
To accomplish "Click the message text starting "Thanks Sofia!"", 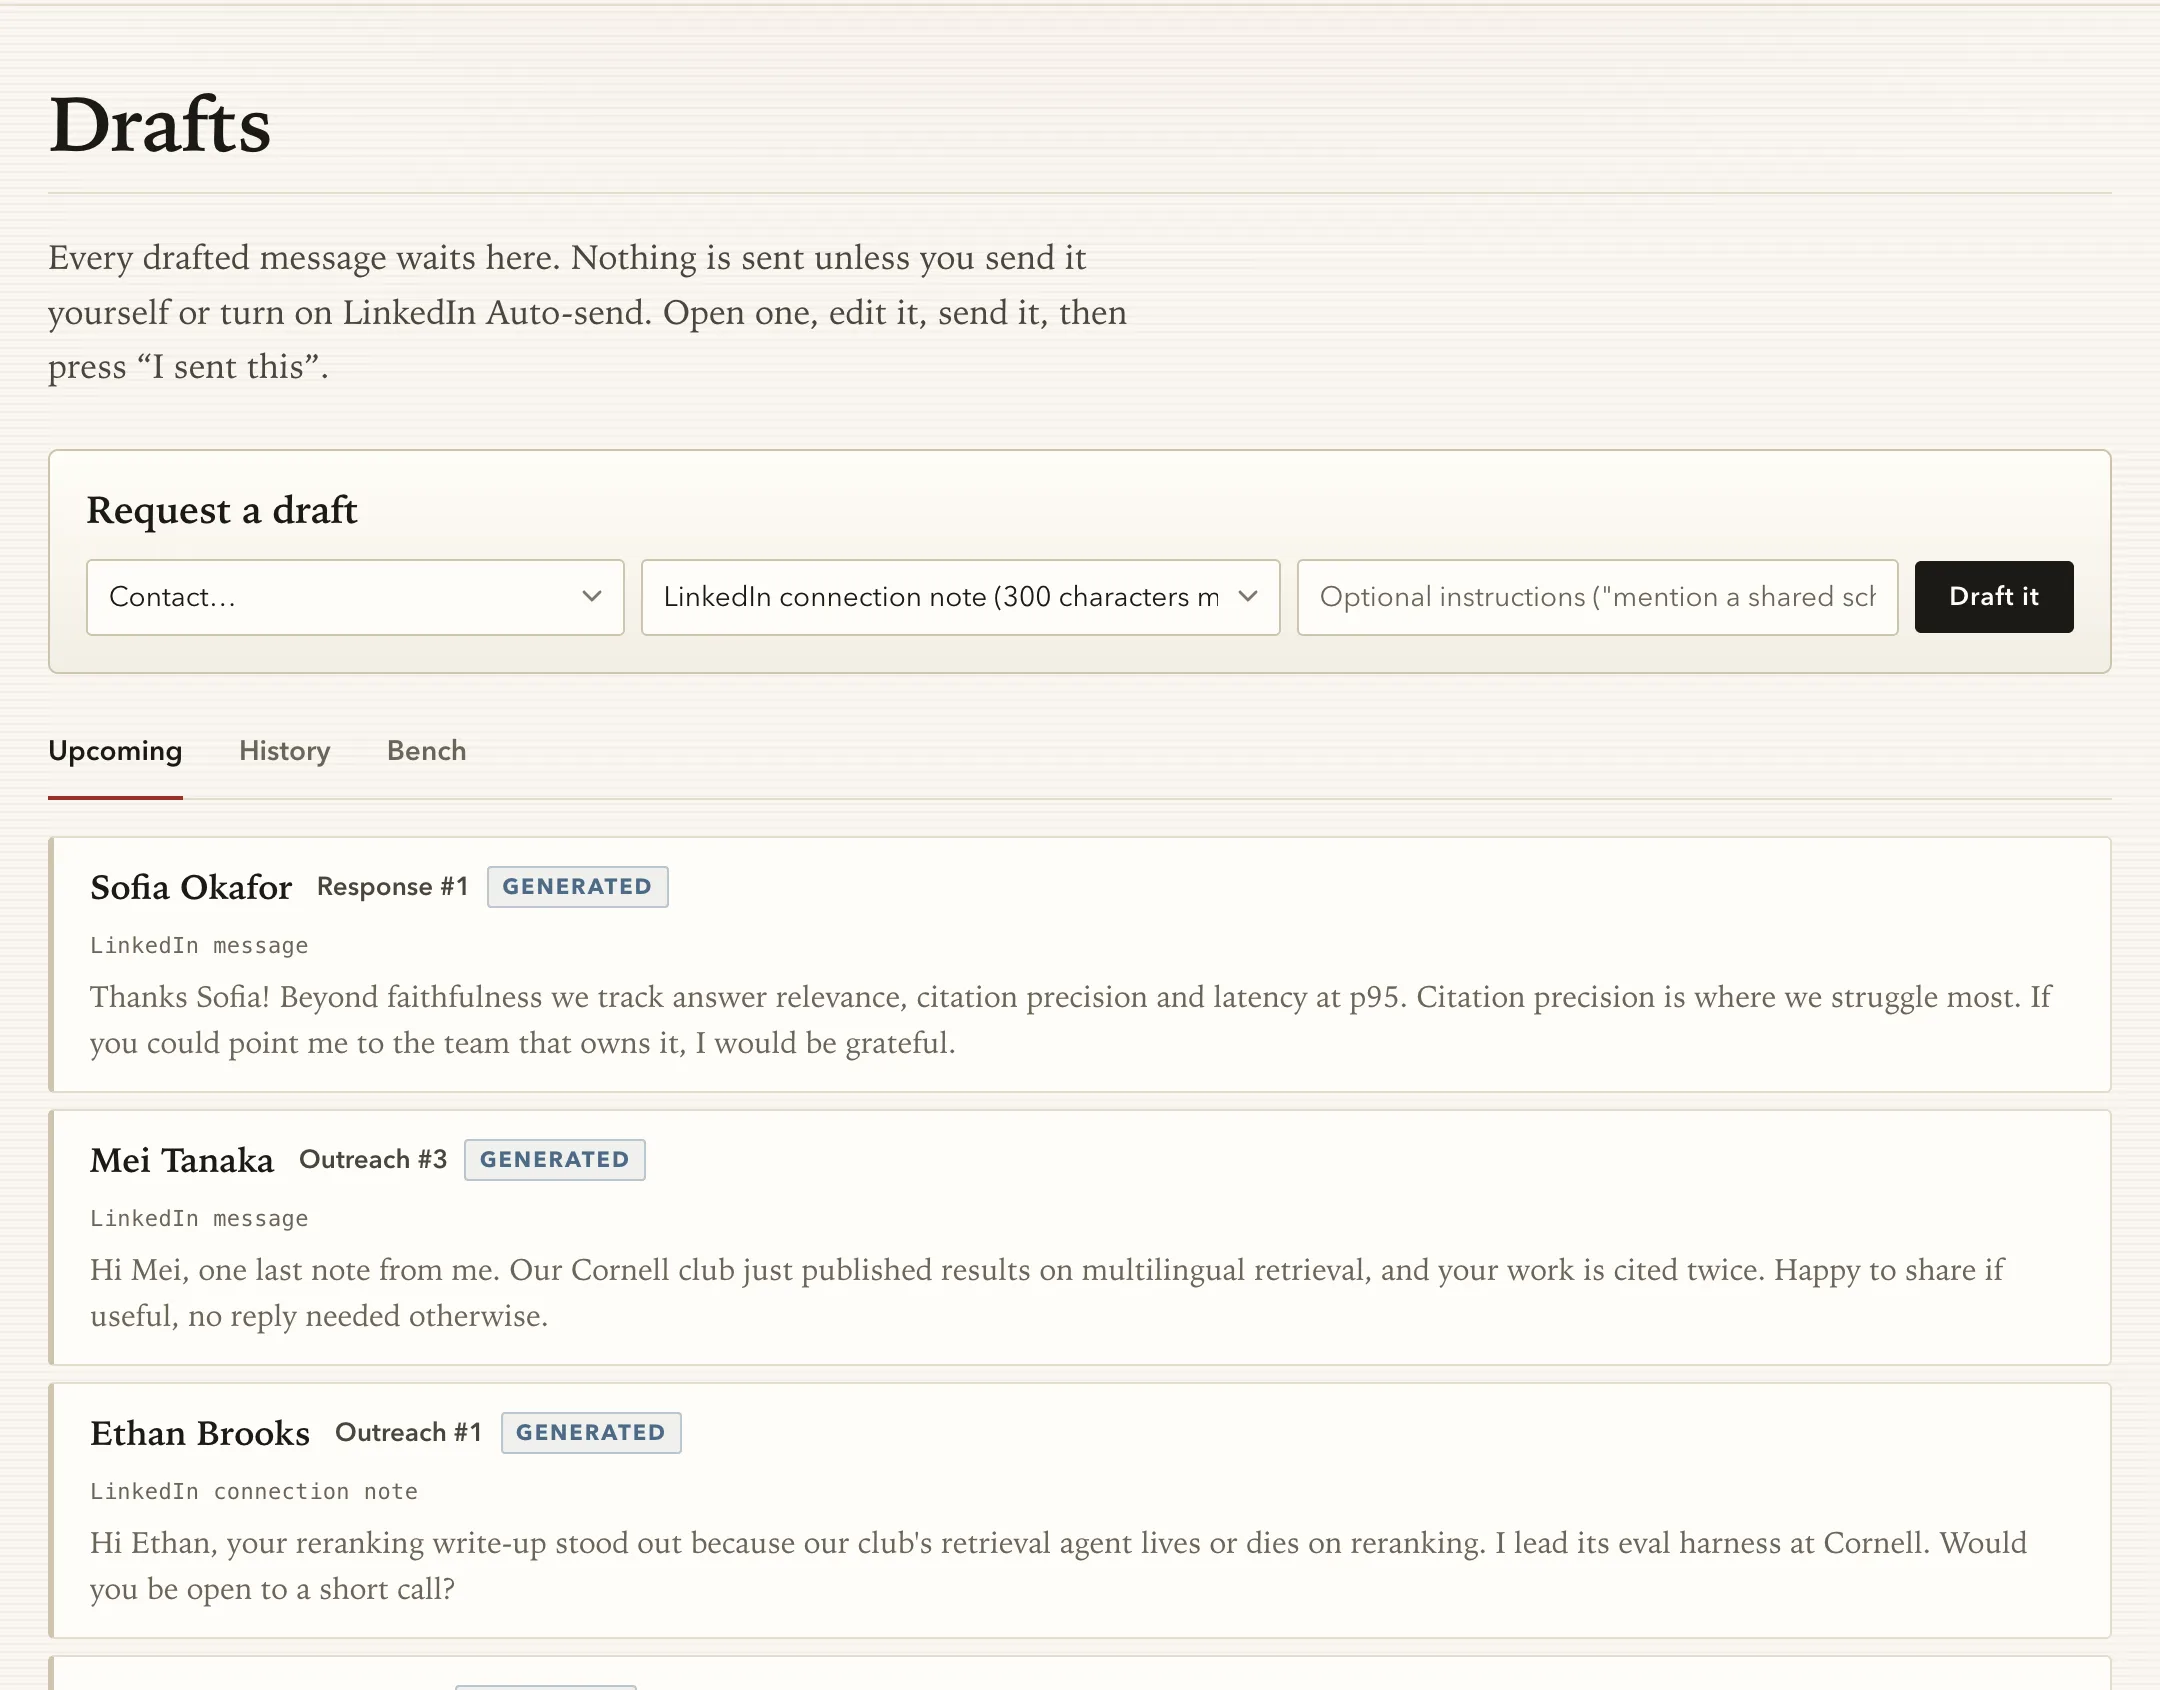I will [1070, 1020].
